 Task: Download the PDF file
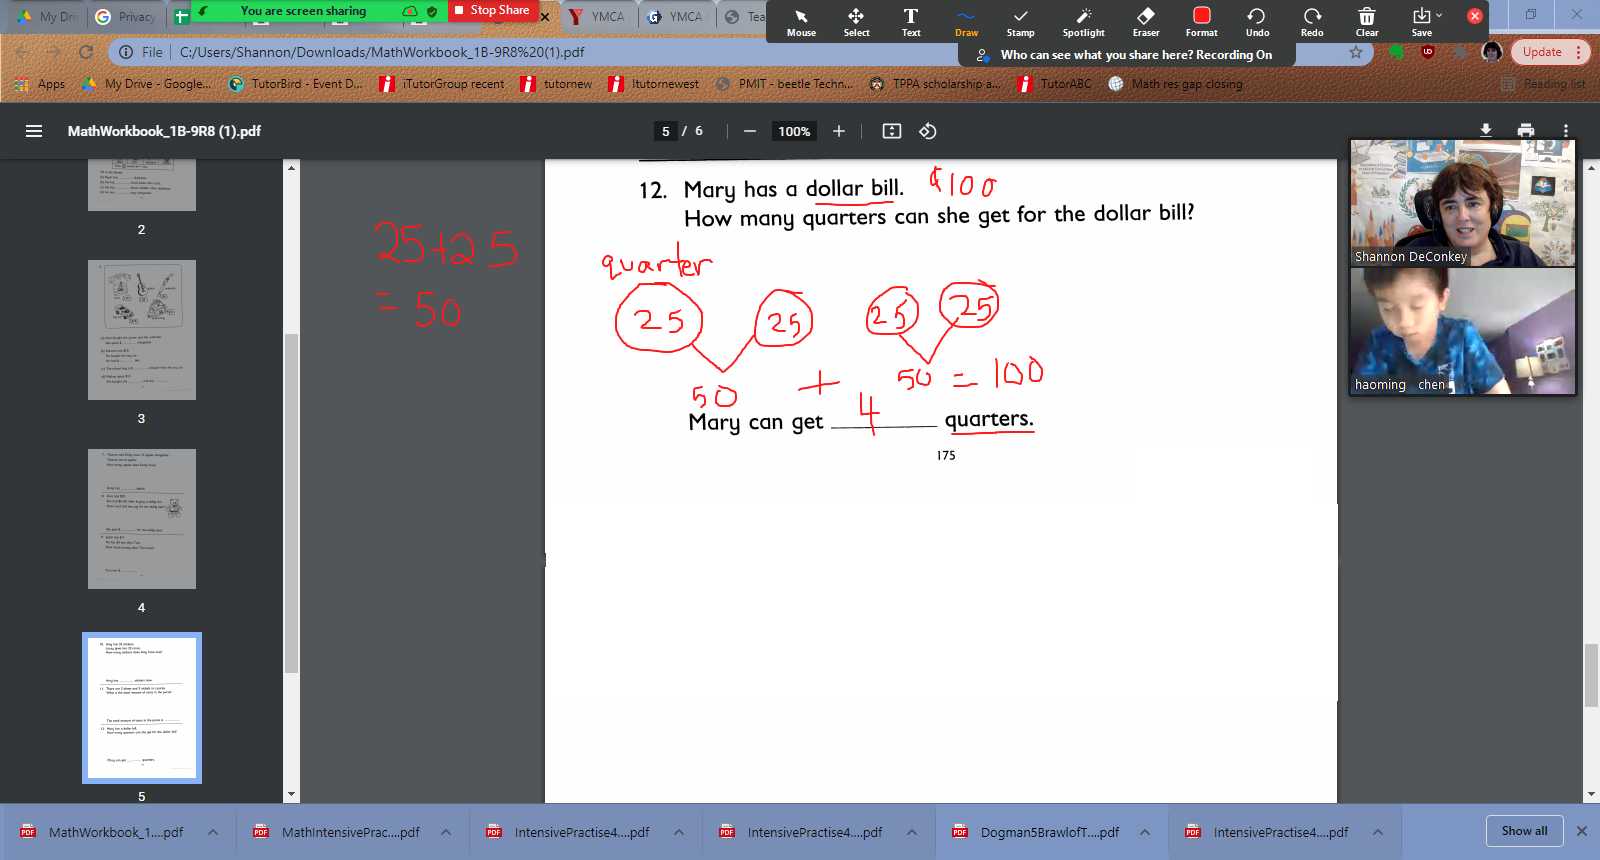click(1486, 131)
